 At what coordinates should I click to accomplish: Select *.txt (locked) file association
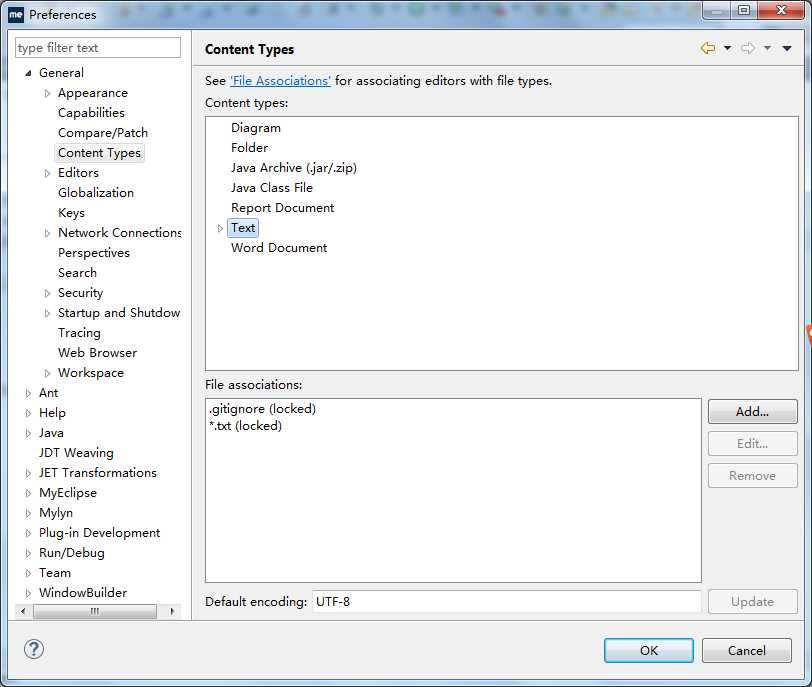[x=245, y=426]
